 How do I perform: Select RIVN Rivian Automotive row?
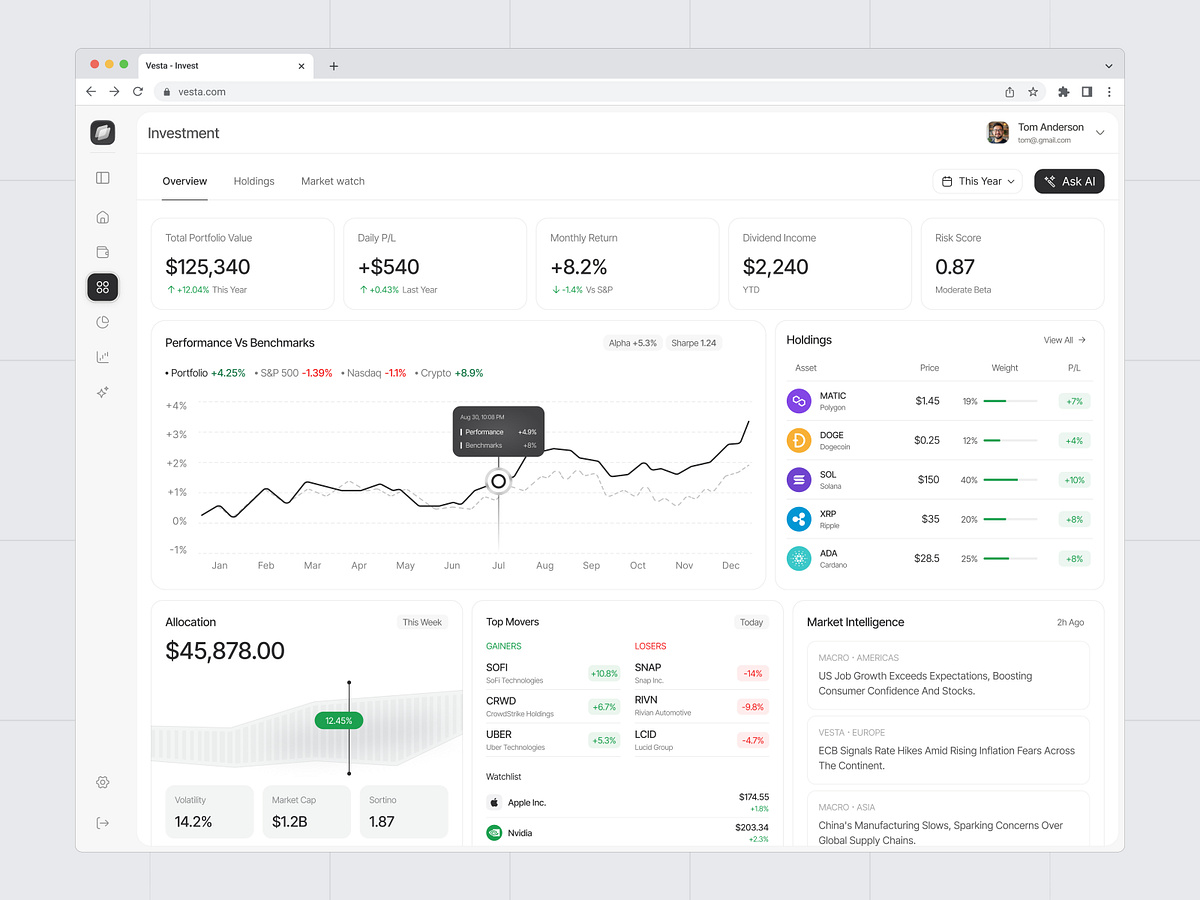coord(701,706)
